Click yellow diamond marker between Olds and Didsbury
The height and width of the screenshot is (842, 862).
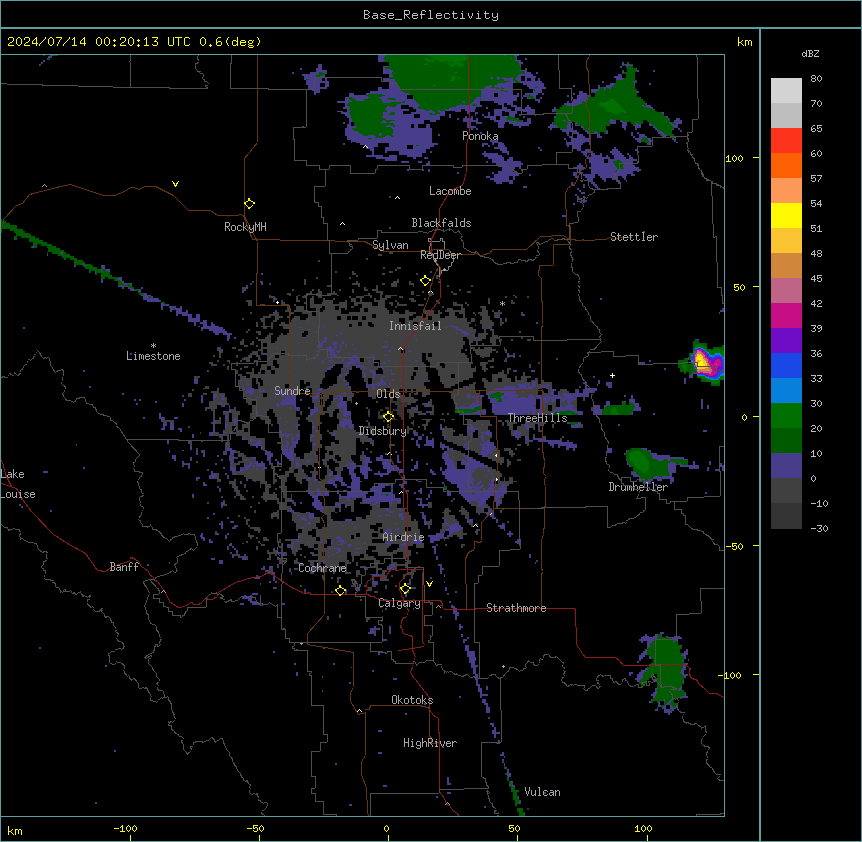(389, 417)
